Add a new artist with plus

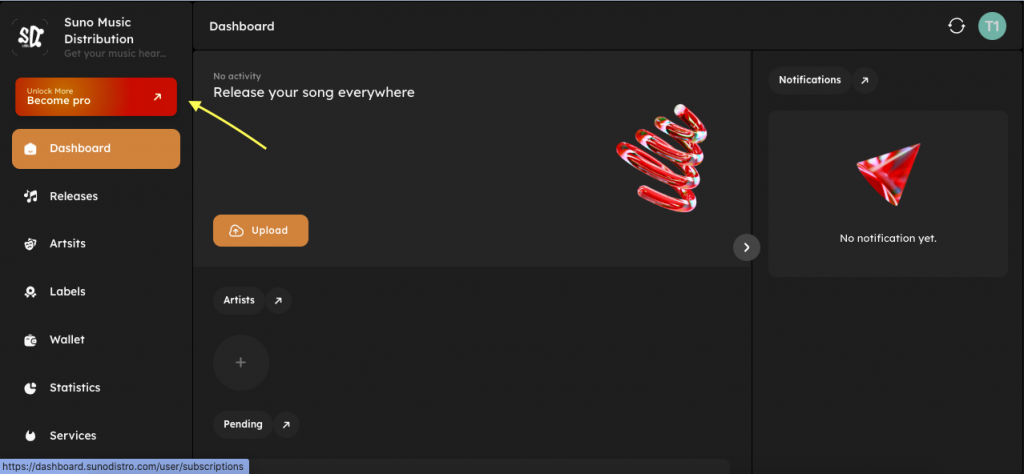click(240, 362)
